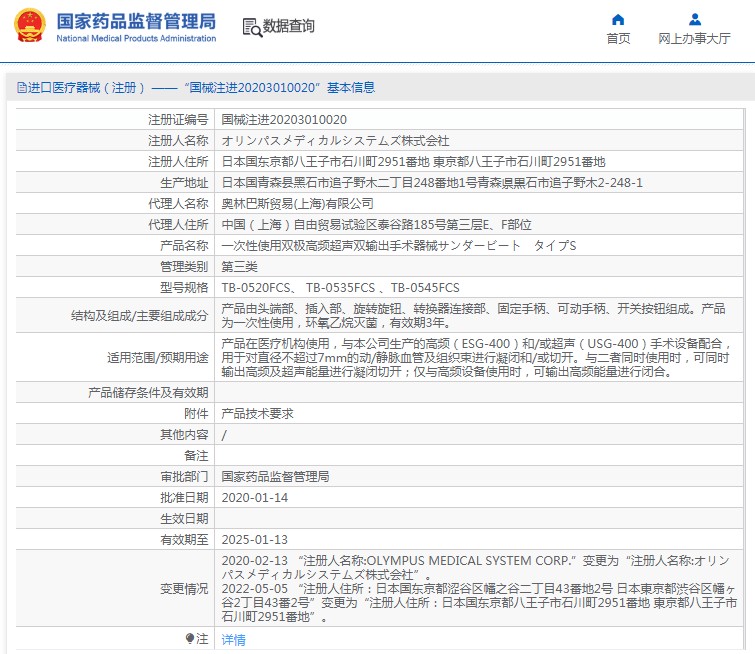Image resolution: width=755 pixels, height=654 pixels.
Task: Click 适用范围/预期用途 label
Action: pos(158,358)
